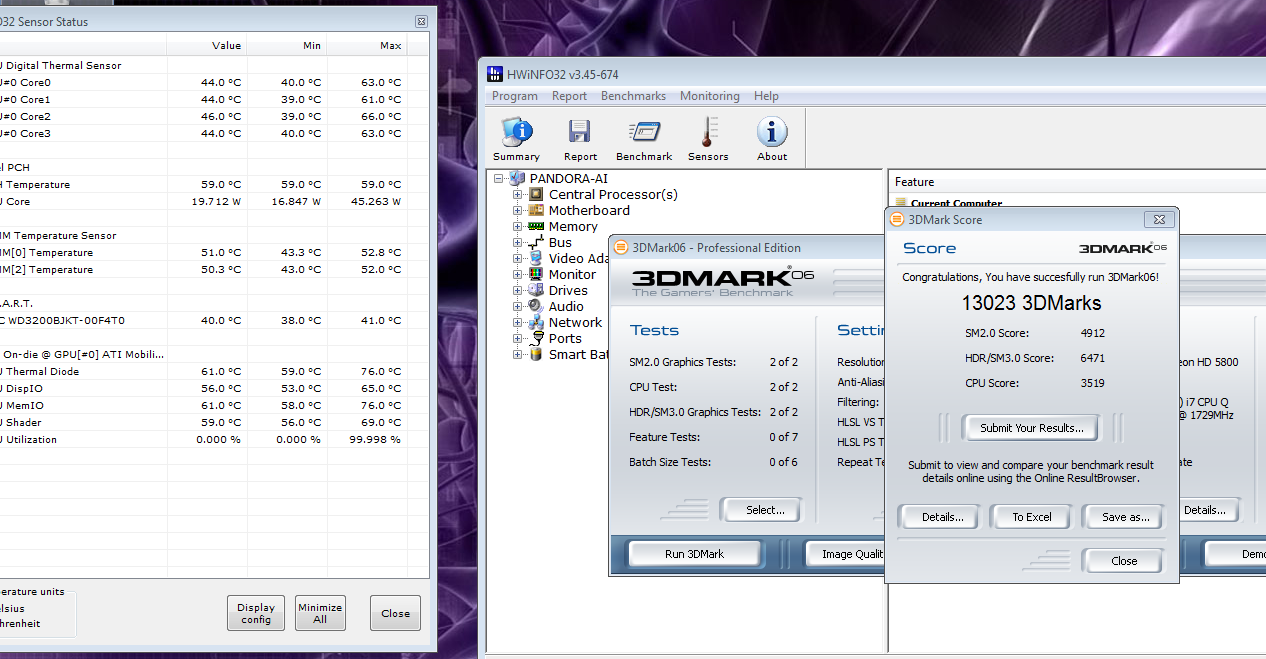Image resolution: width=1266 pixels, height=659 pixels.
Task: Expand the Memory tree node
Action: click(518, 226)
